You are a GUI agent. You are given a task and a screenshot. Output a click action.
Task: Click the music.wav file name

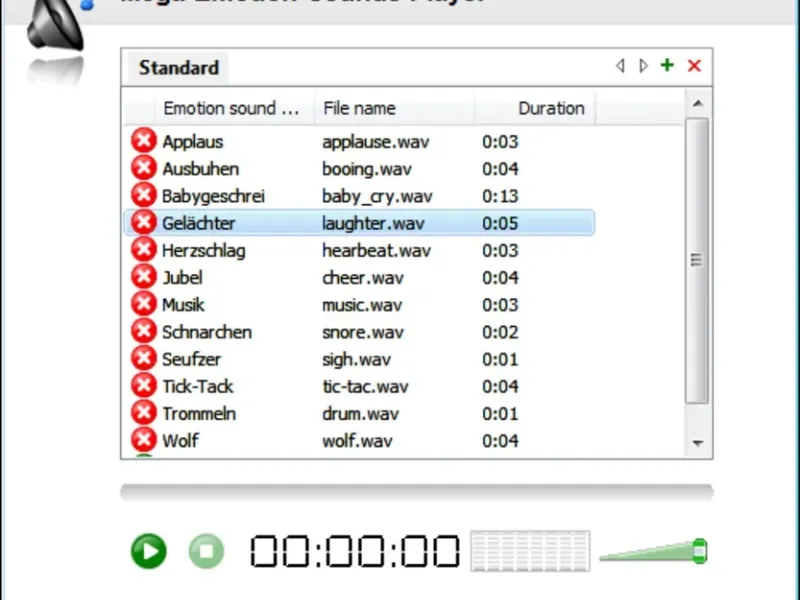coord(362,305)
